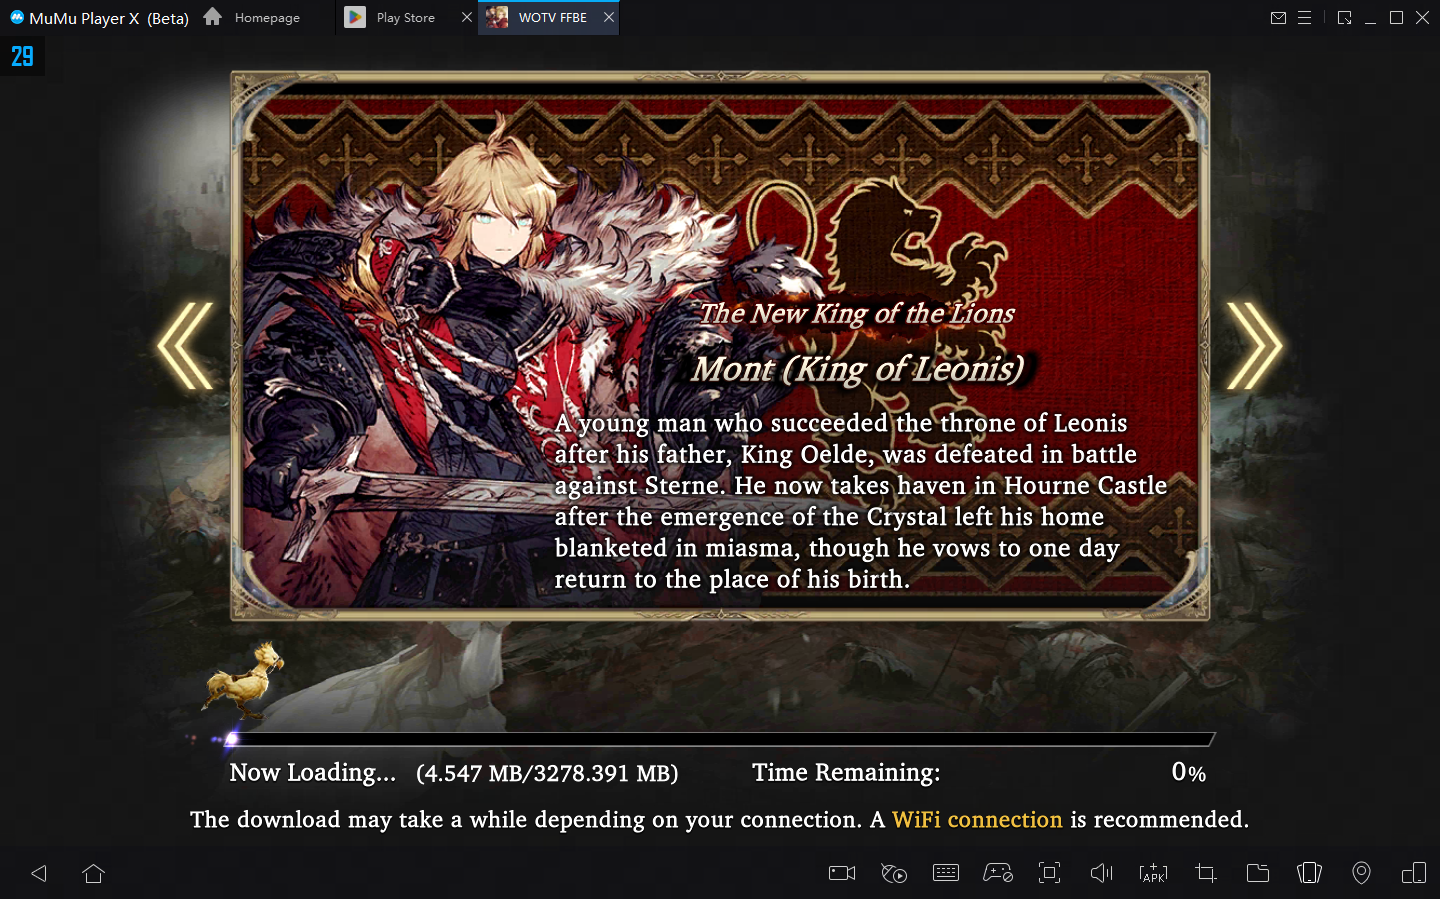
Task: Mute the emulator volume icon
Action: pyautogui.click(x=1101, y=873)
